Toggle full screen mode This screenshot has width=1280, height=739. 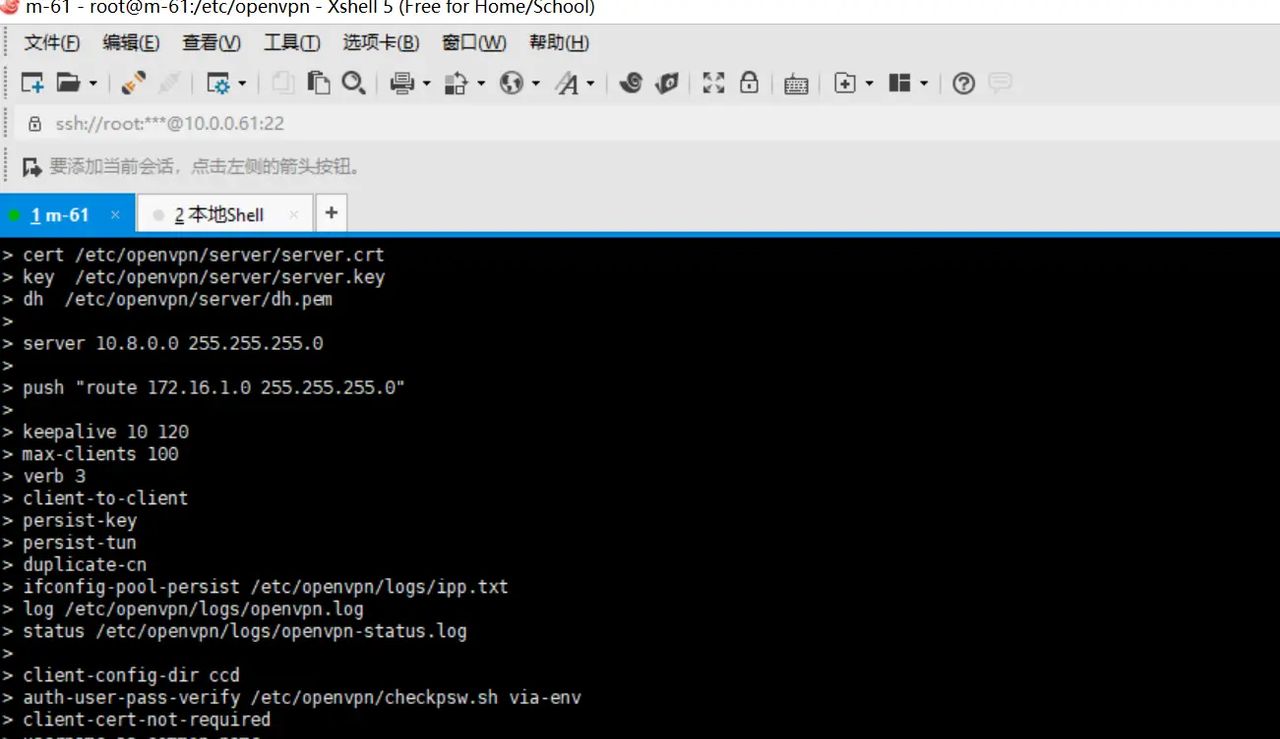tap(713, 83)
